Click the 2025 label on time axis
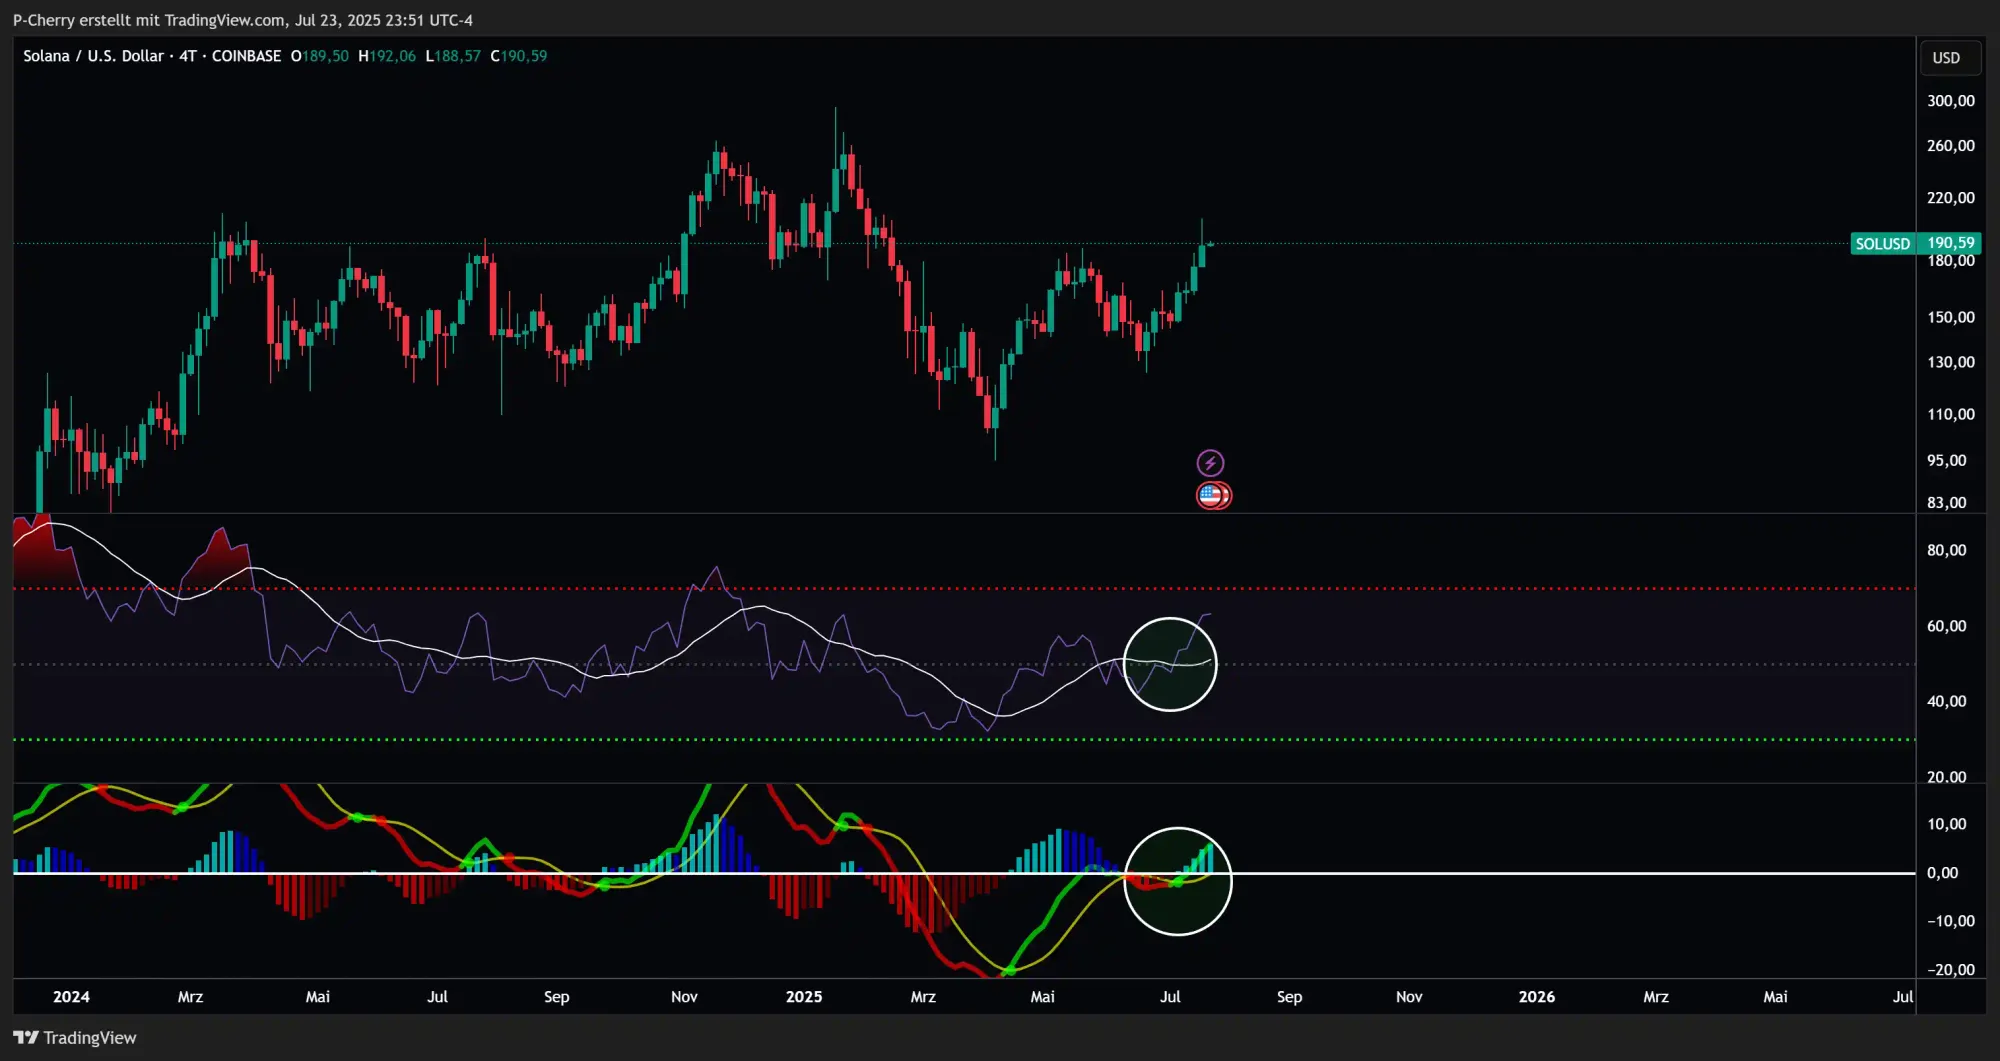The height and width of the screenshot is (1061, 2000). coord(804,997)
